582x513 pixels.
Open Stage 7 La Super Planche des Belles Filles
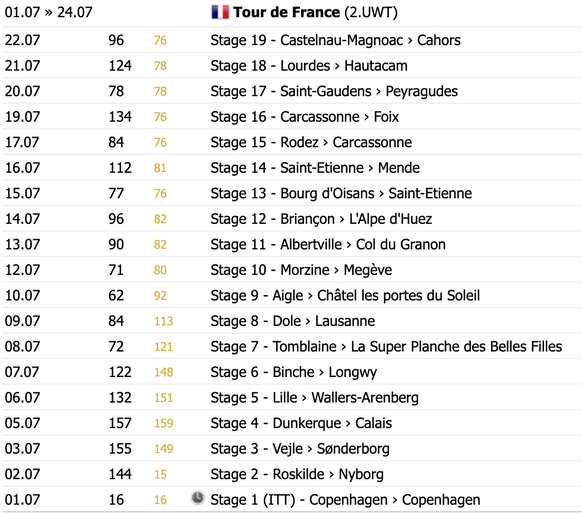386,347
